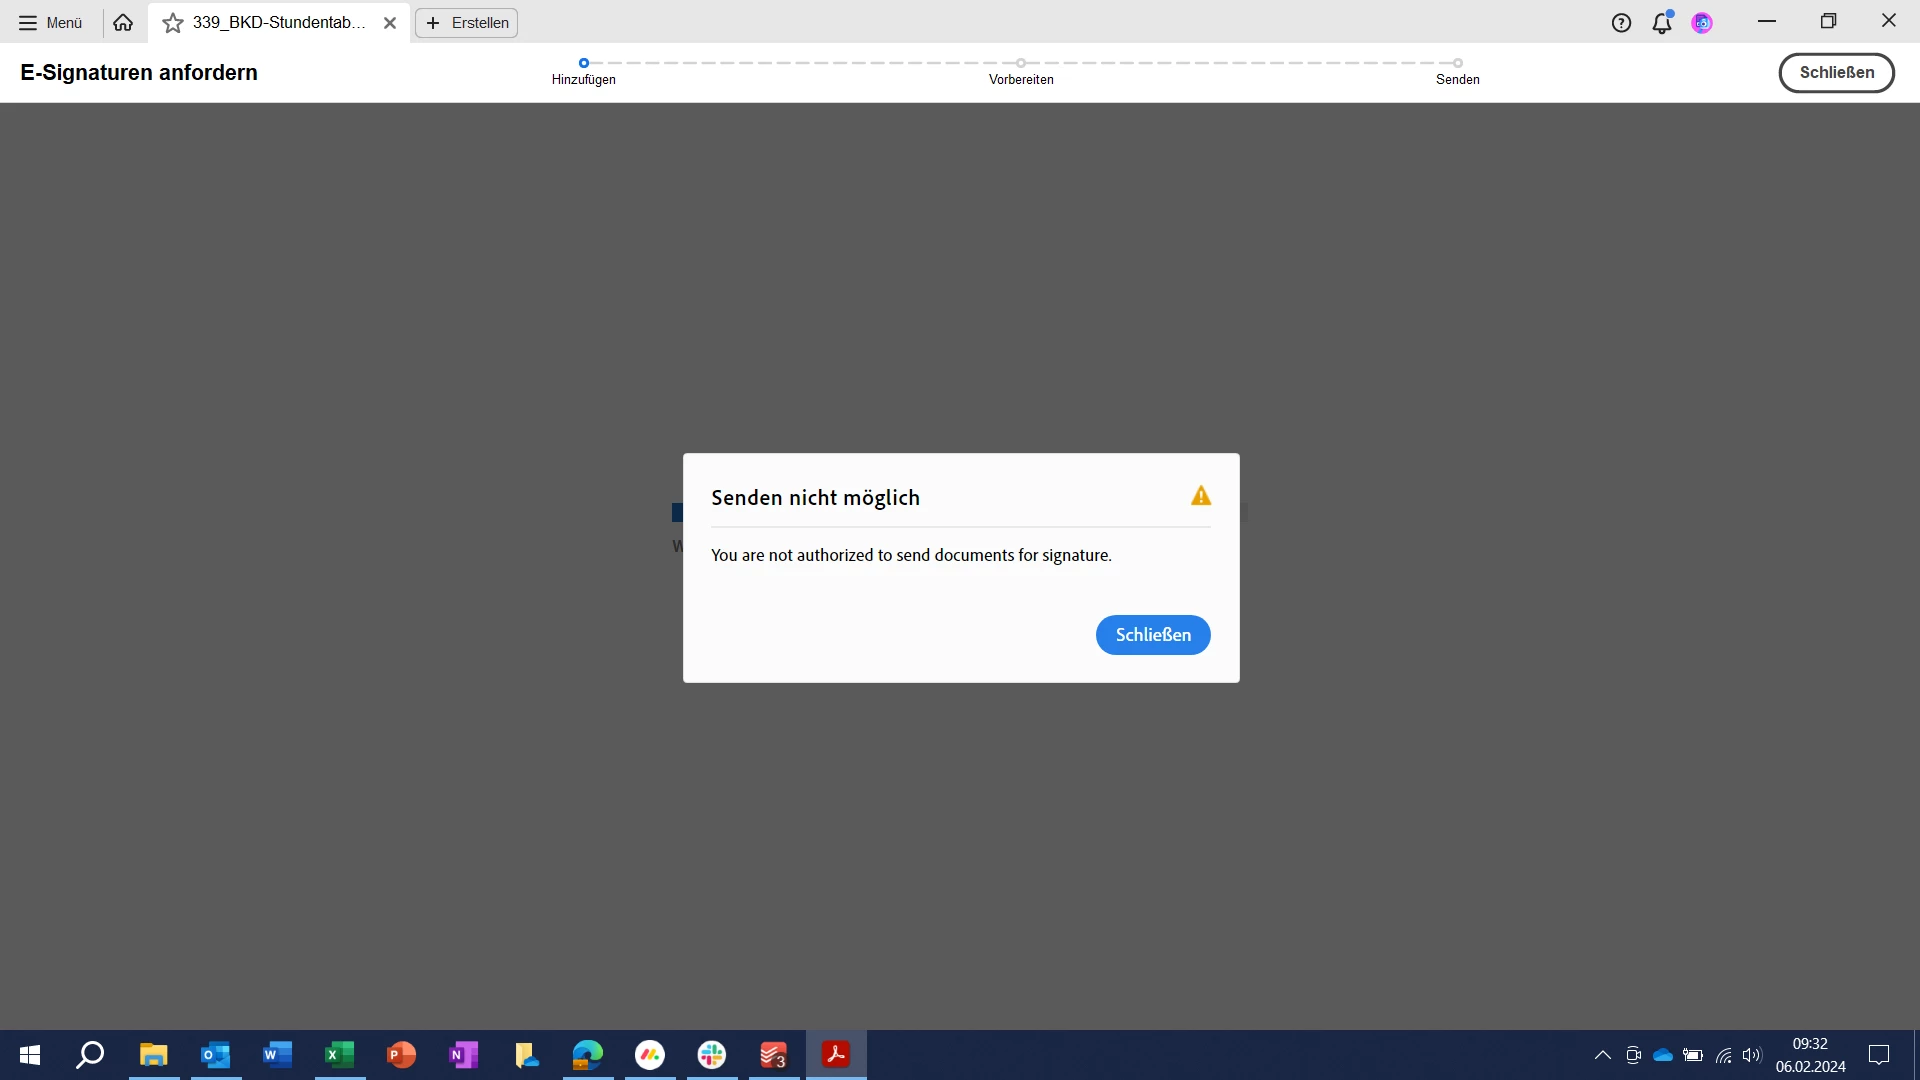Launch Excel from the taskbar

pos(340,1054)
